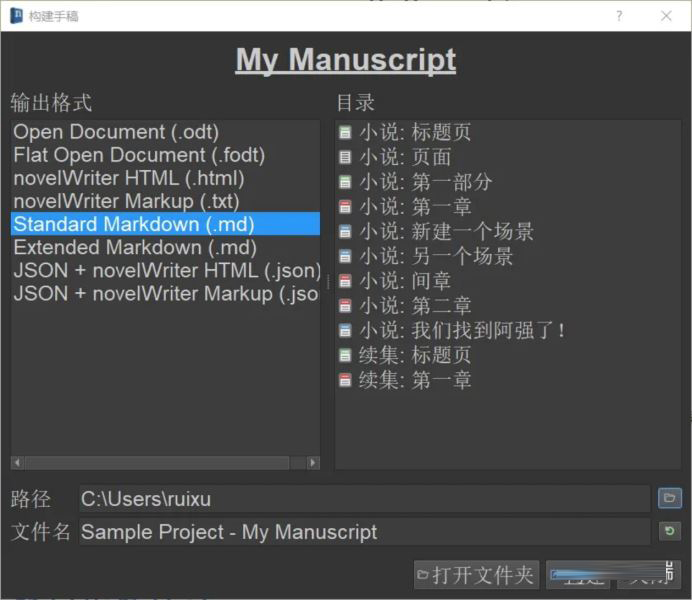Screen dimensions: 692x600
Task: Select the 续集: 标题页 contents entry
Action: [508, 355]
